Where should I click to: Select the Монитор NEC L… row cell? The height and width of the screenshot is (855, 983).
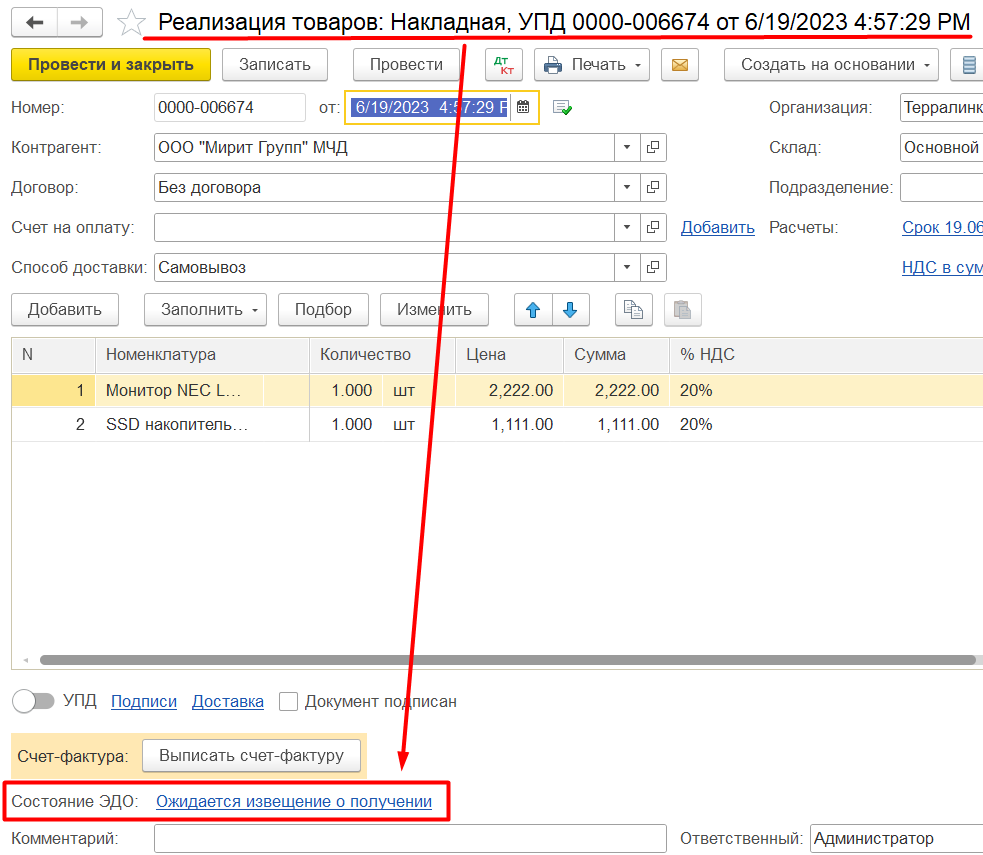[179, 391]
